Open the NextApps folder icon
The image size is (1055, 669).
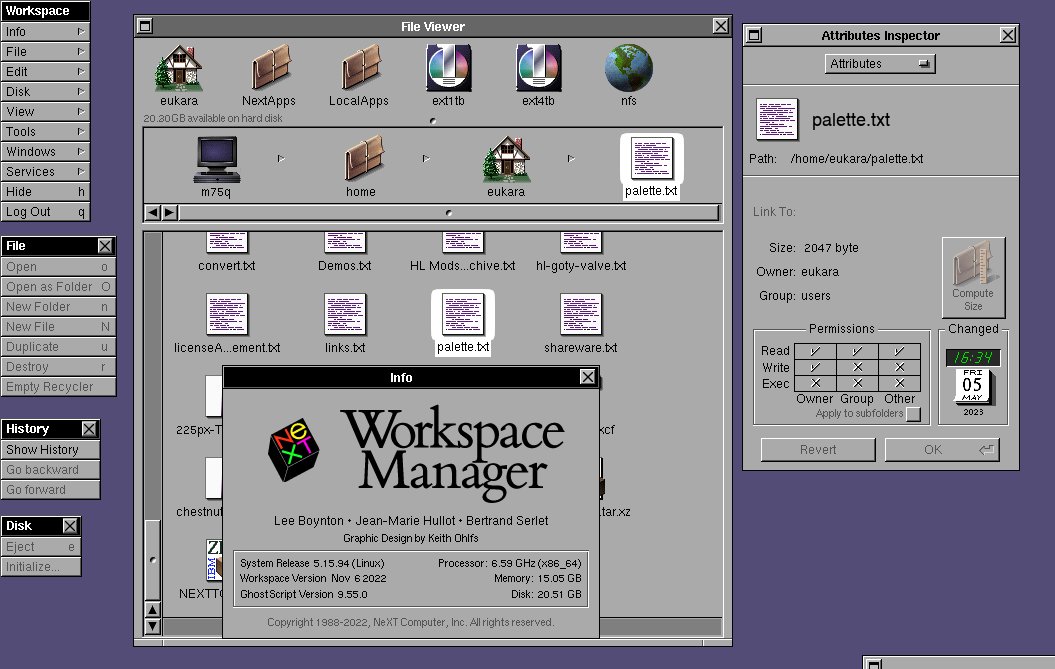pos(269,69)
